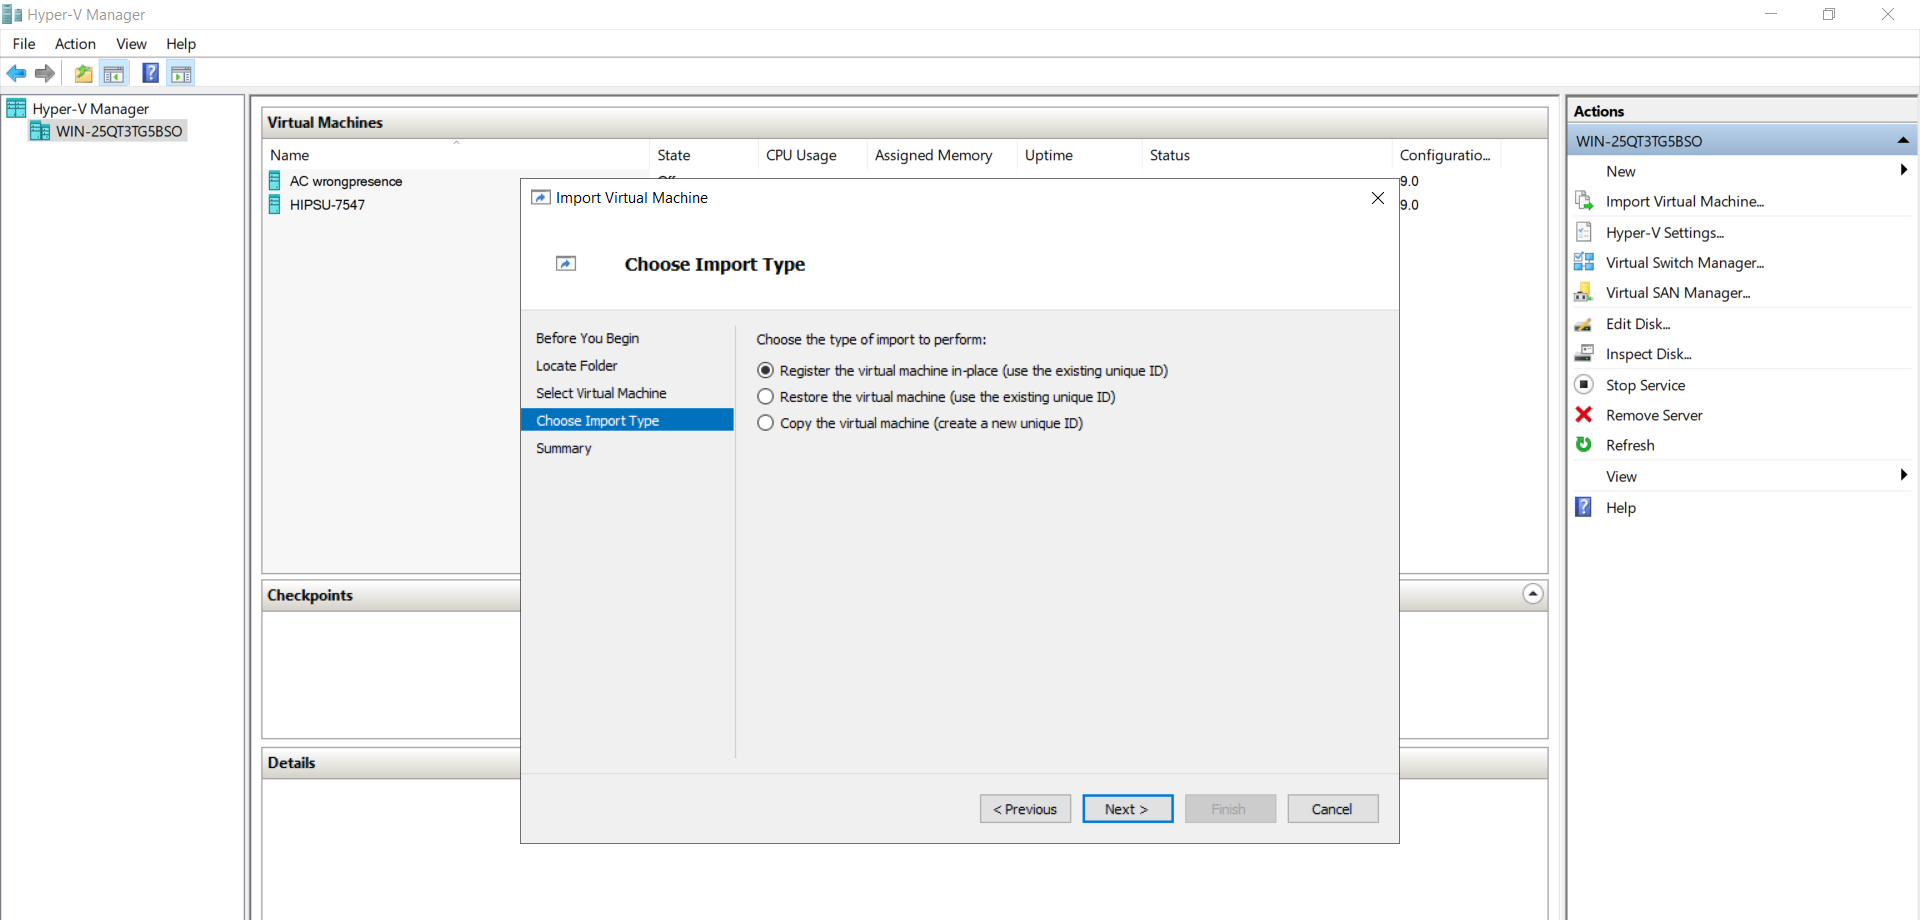Expand the New submenu arrow
This screenshot has height=920, width=1920.
click(x=1904, y=170)
